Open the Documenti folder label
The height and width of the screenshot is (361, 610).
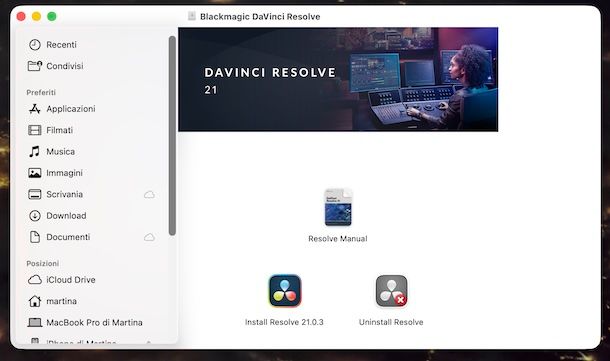[68, 237]
